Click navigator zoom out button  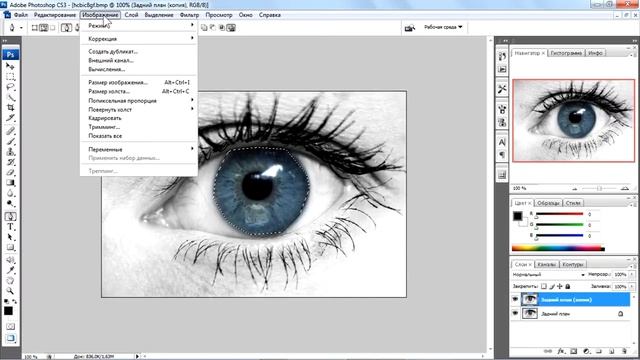575,188
